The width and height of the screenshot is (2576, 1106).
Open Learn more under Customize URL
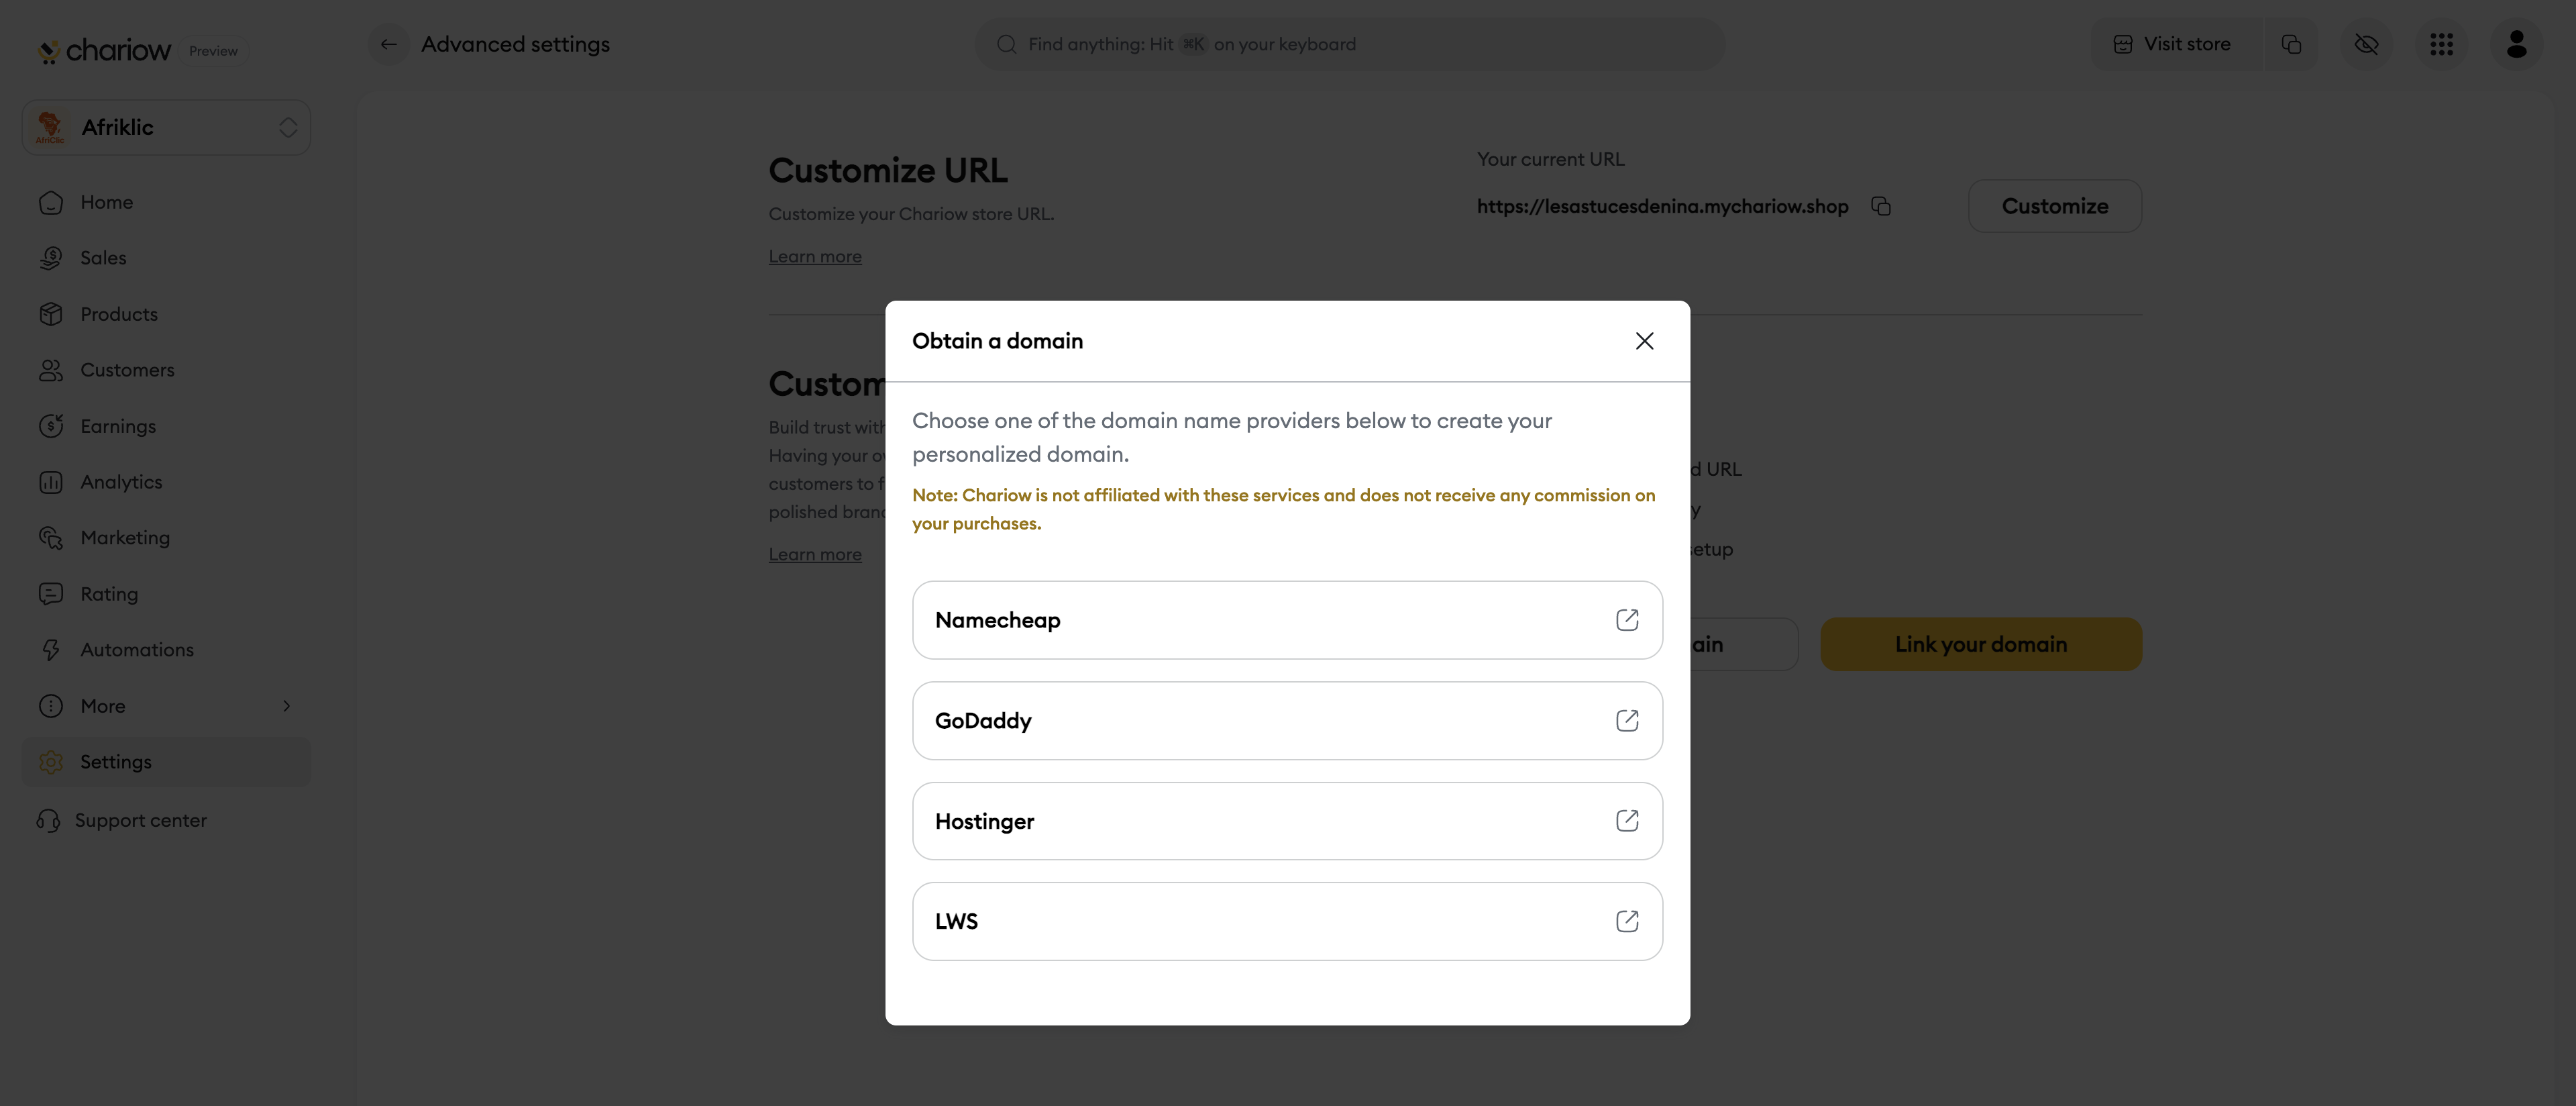point(814,257)
